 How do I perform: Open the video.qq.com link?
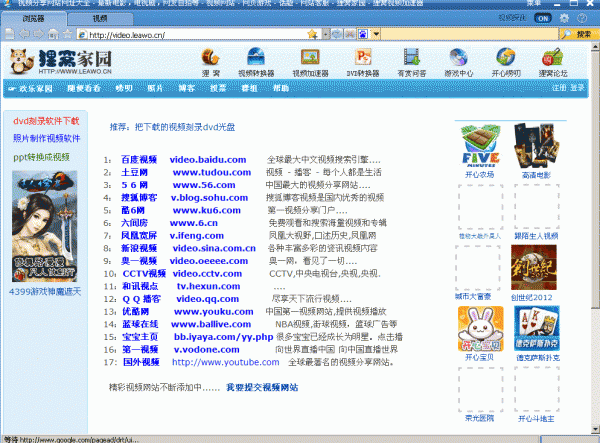click(x=207, y=299)
